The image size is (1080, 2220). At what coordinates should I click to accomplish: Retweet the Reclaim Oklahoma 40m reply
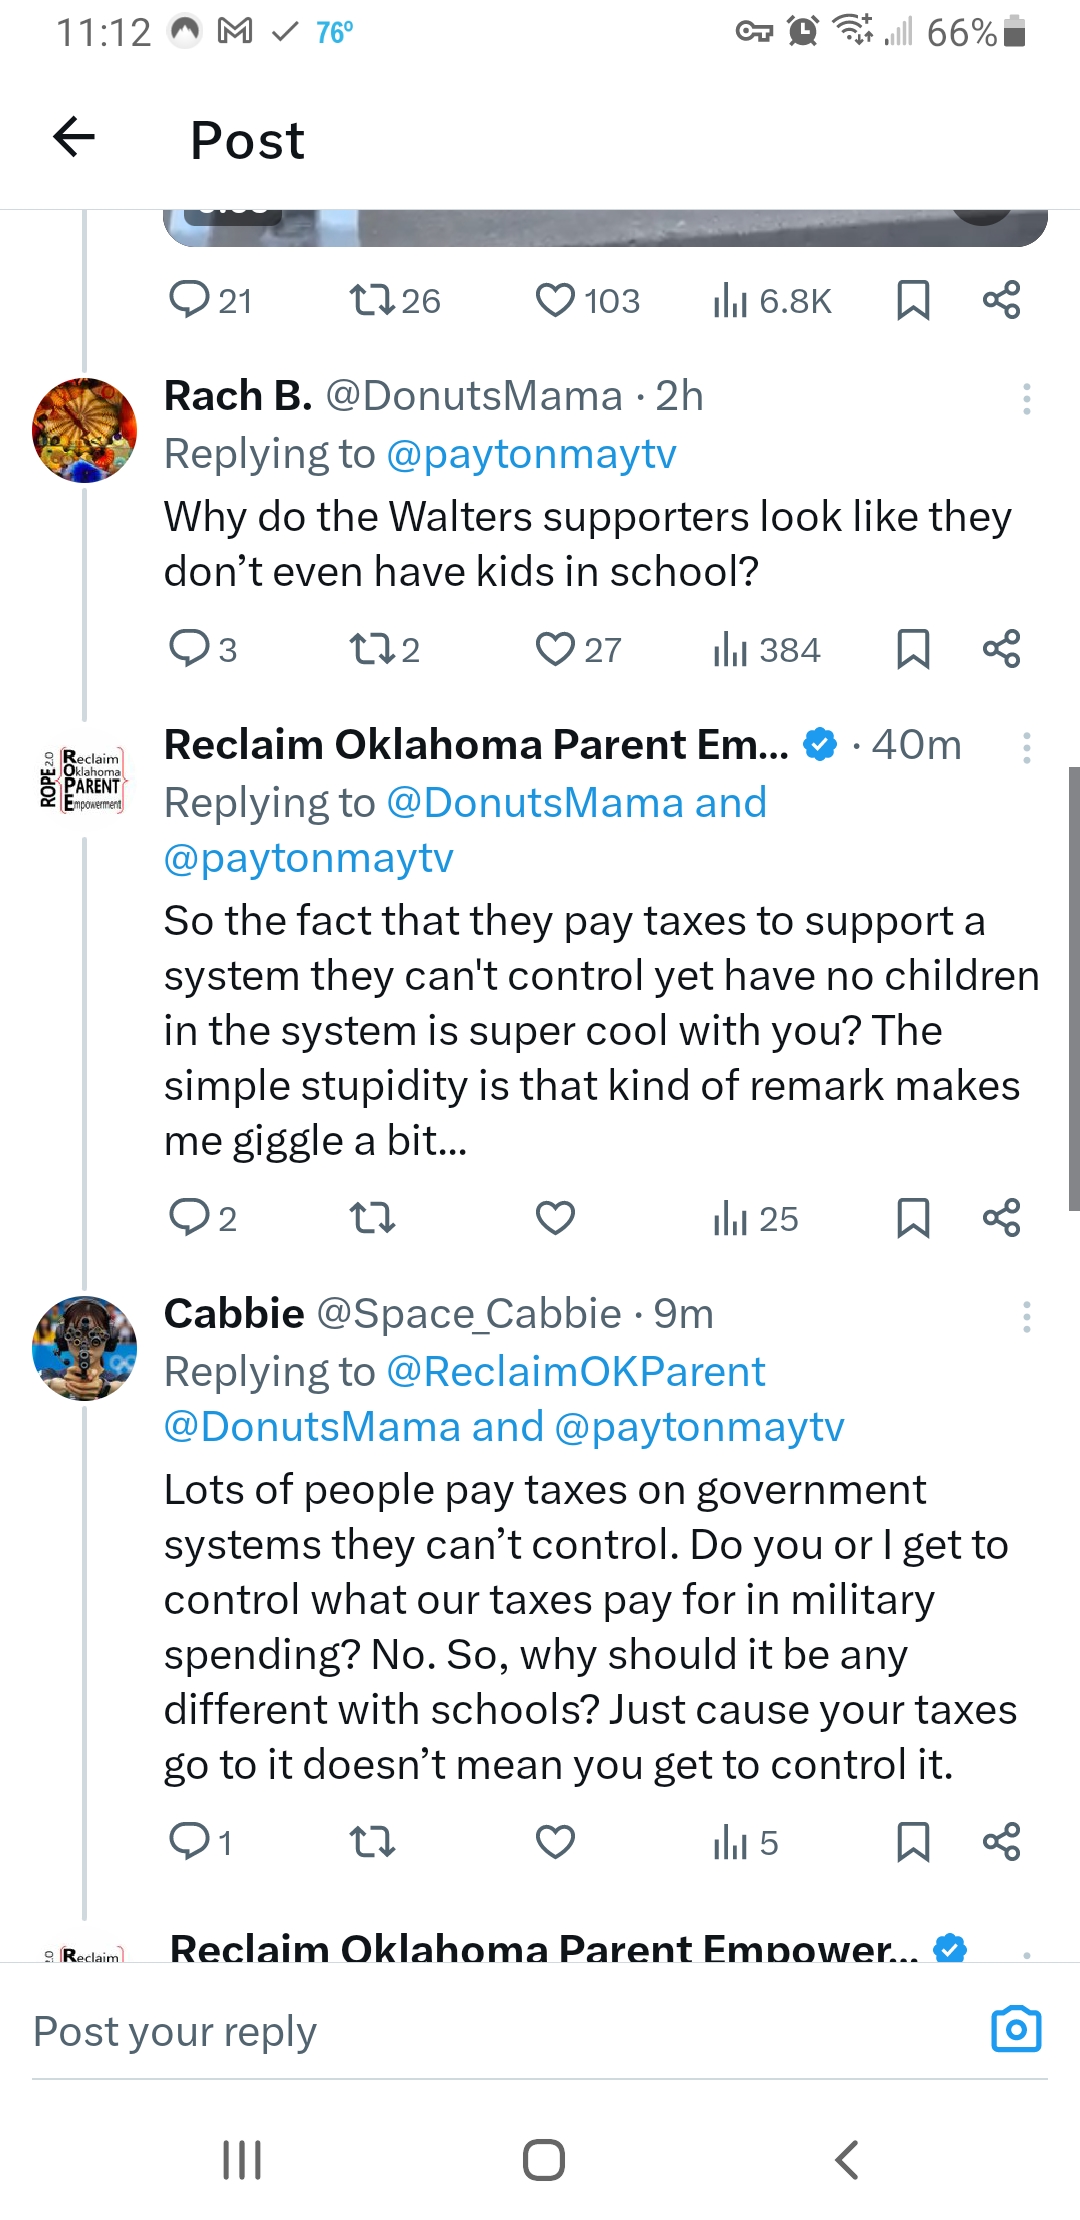pos(372,1218)
